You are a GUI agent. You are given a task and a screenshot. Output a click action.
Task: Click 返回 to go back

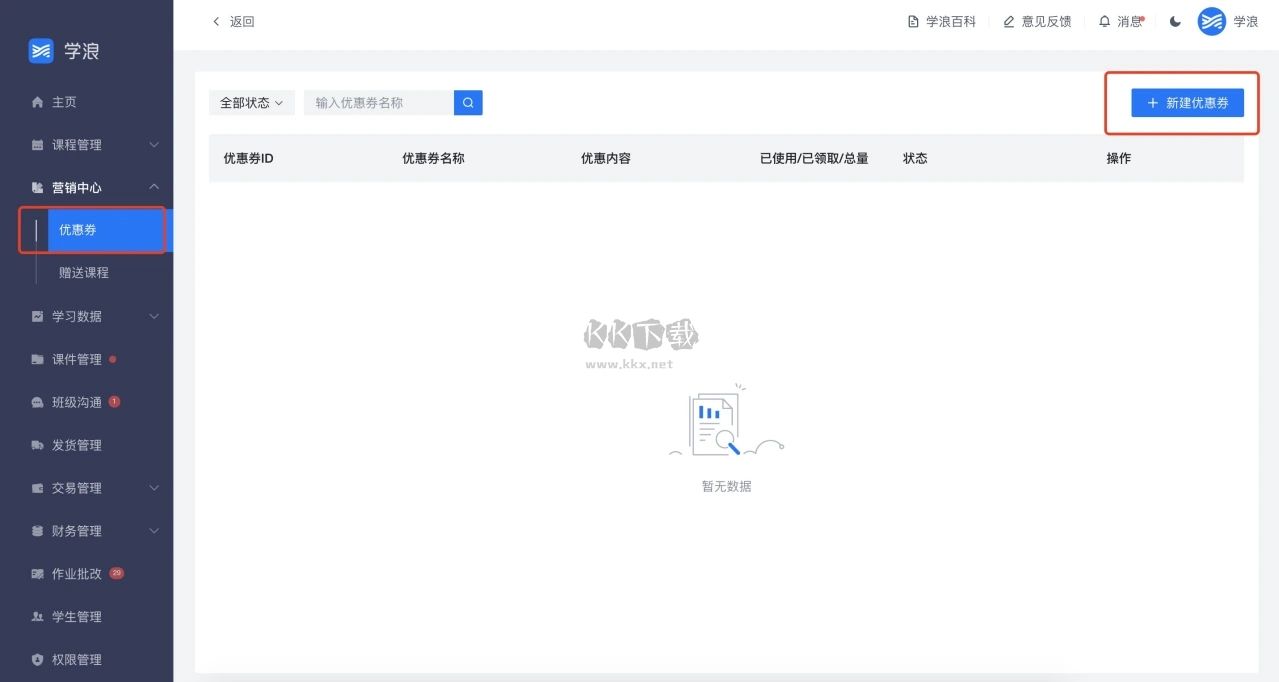tap(232, 21)
